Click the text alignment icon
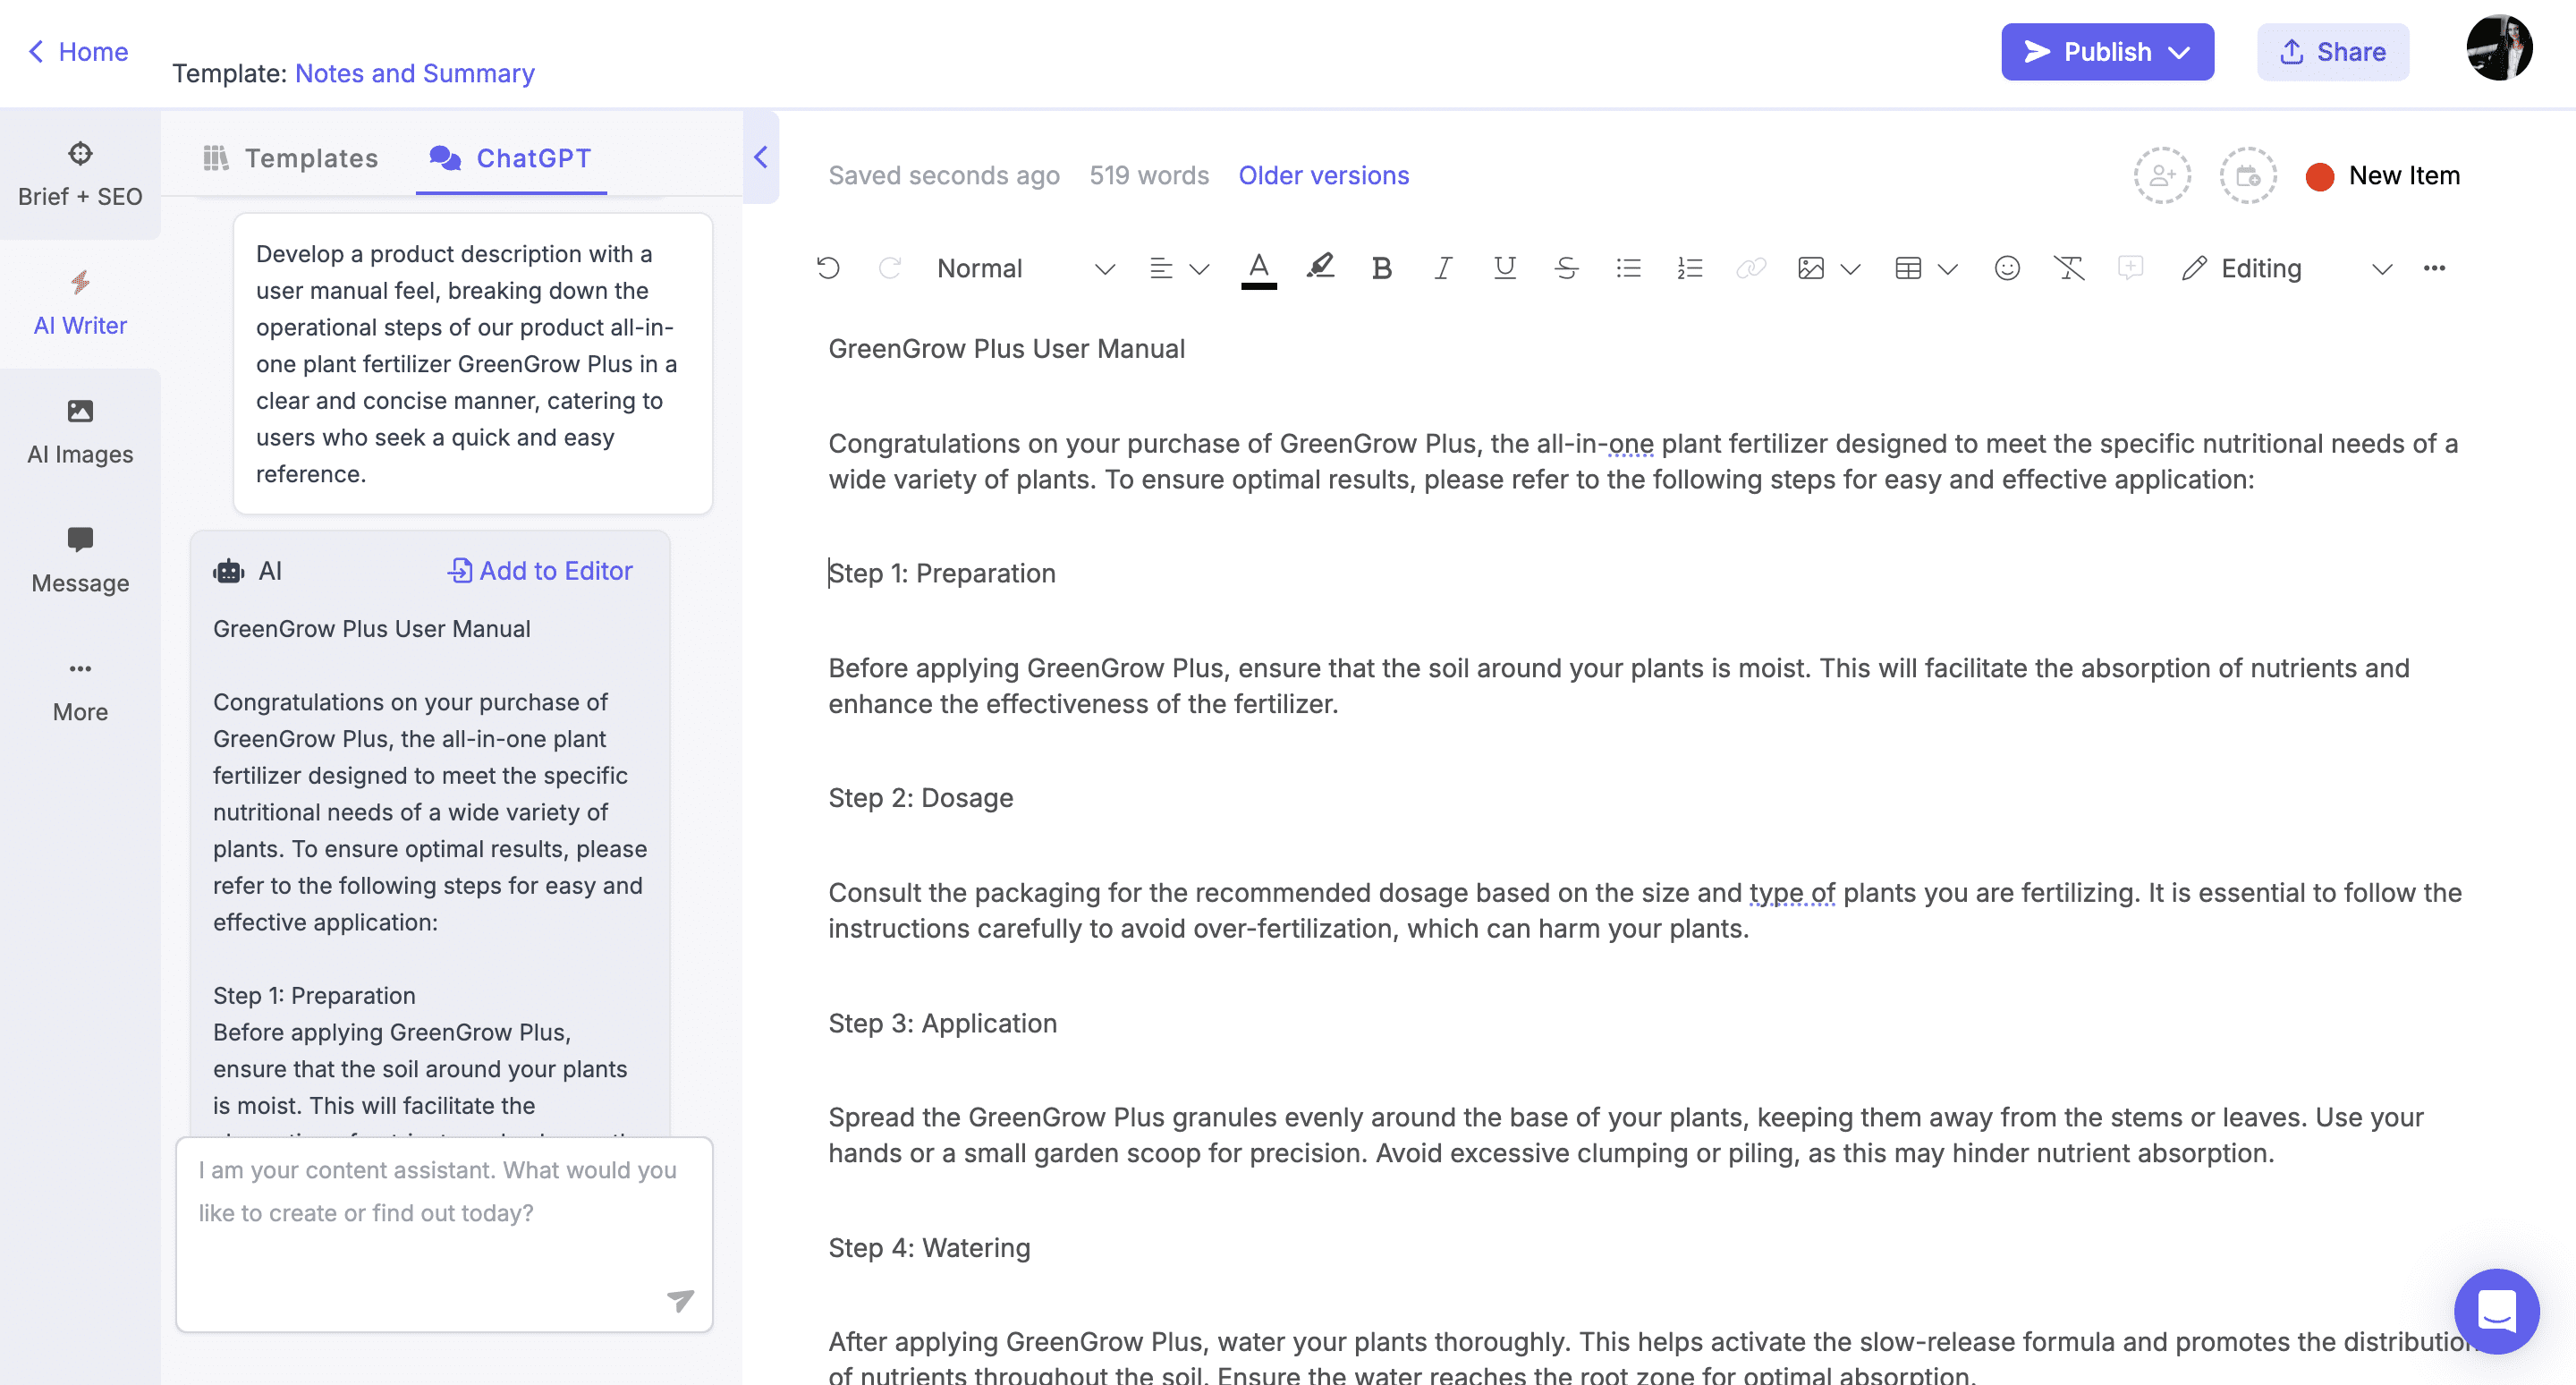This screenshot has height=1385, width=2576. [x=1160, y=268]
